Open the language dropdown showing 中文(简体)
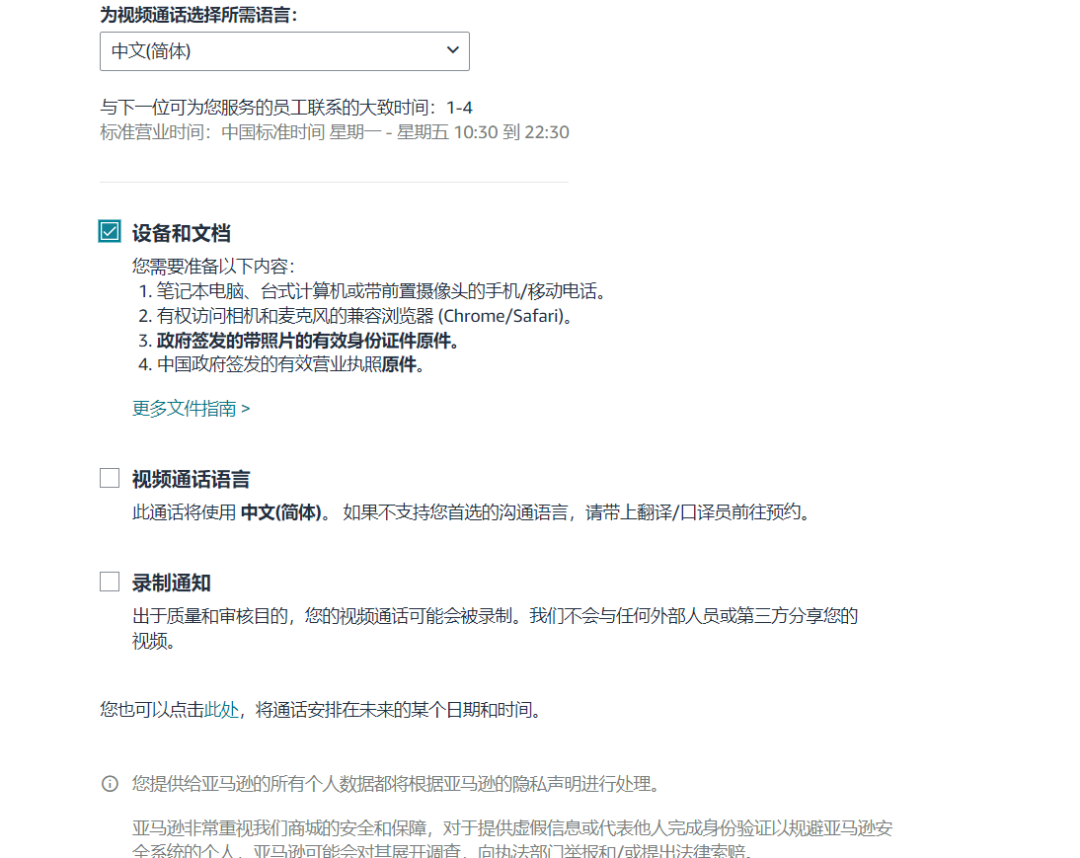The height and width of the screenshot is (858, 1080). pos(285,51)
